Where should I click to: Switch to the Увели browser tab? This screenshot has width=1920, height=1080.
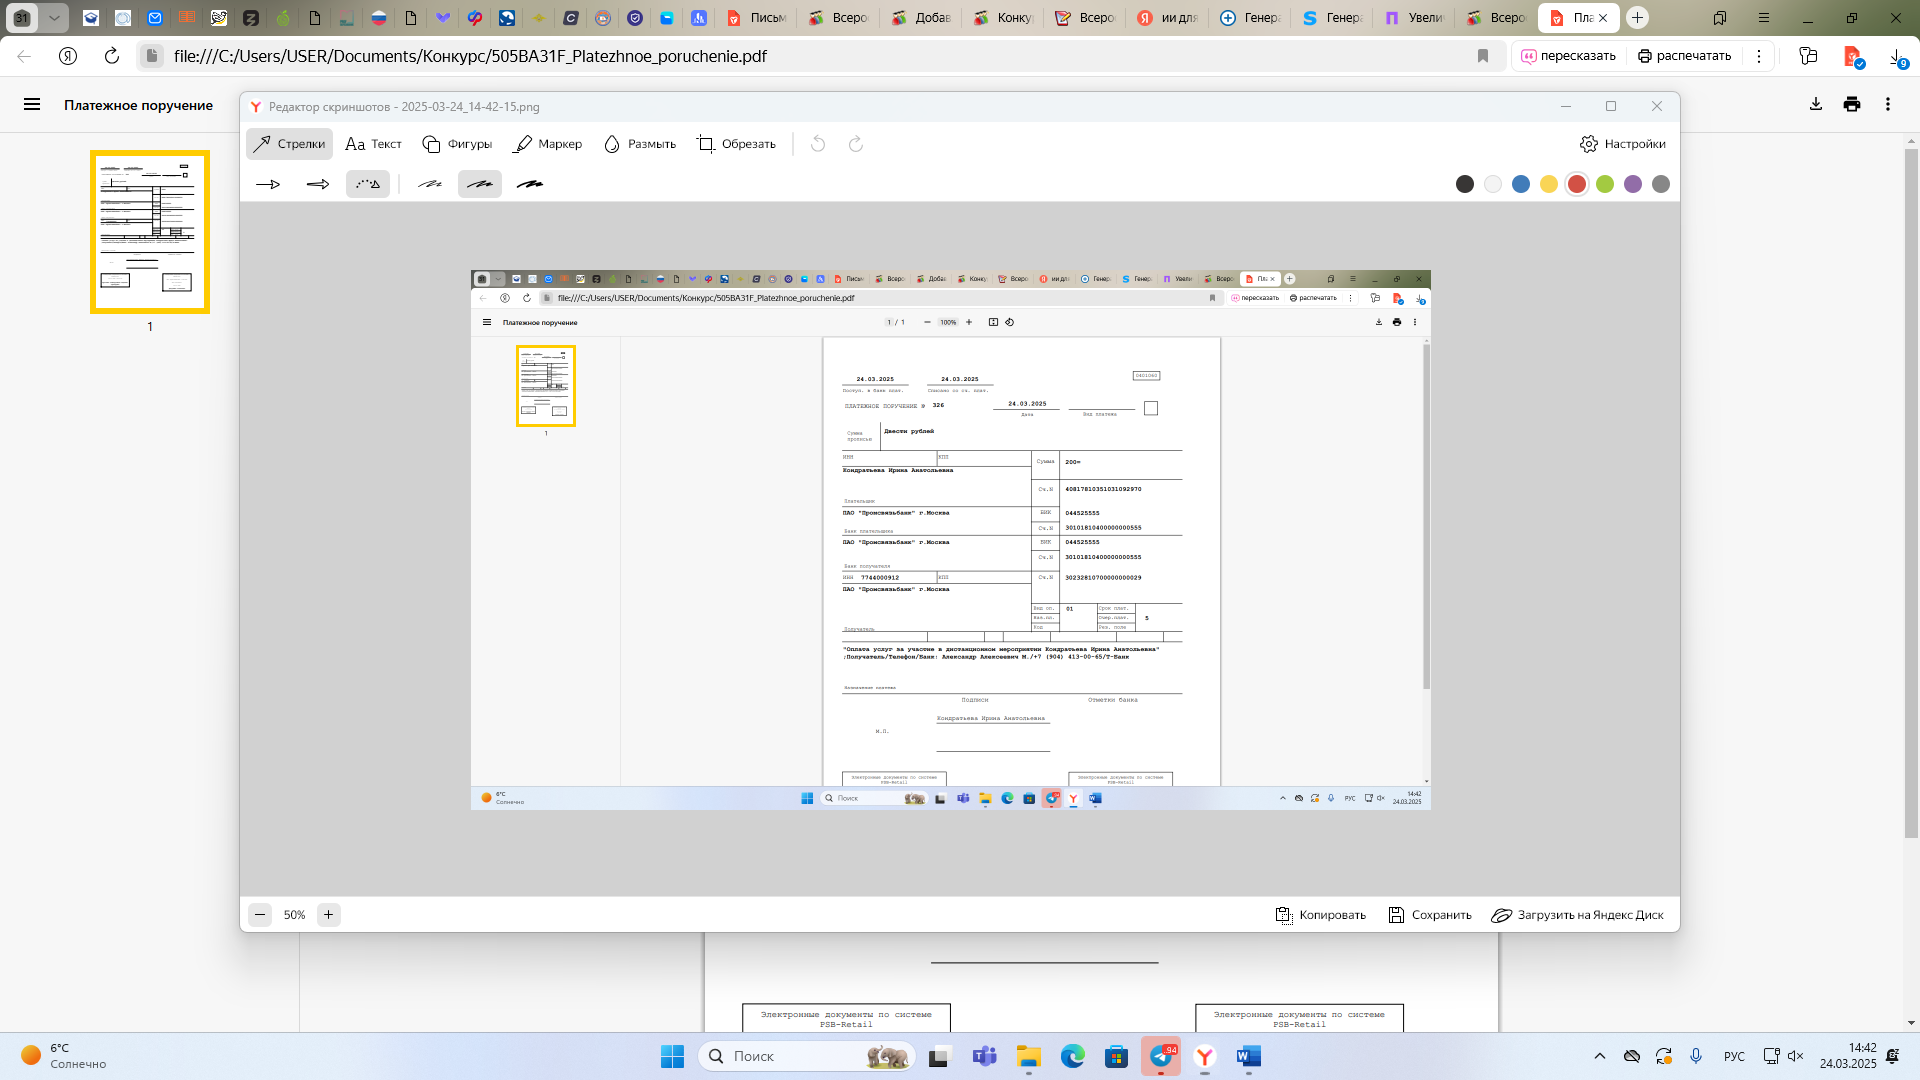(x=1413, y=18)
